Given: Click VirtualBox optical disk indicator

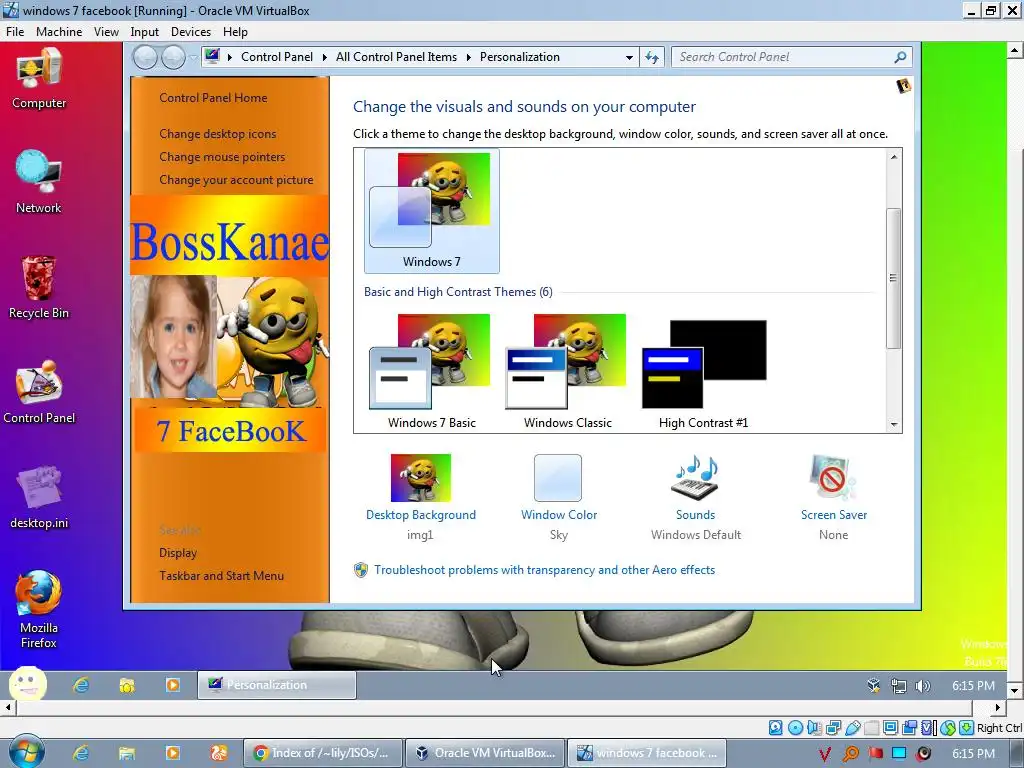Looking at the screenshot, I should click(795, 728).
